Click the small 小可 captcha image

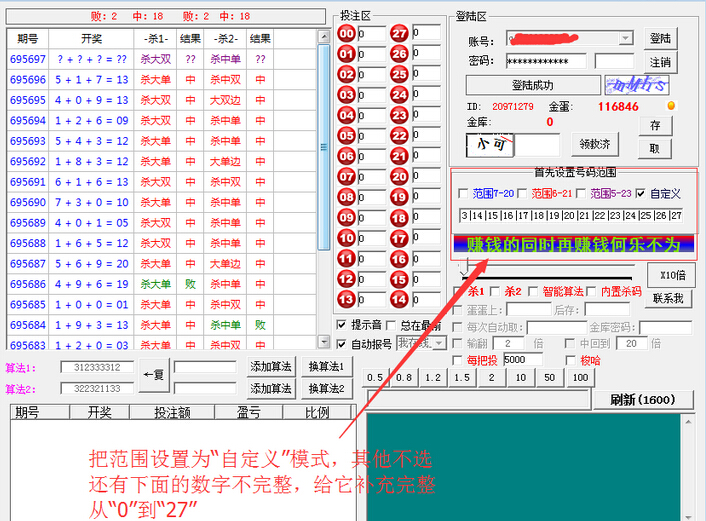coord(490,145)
